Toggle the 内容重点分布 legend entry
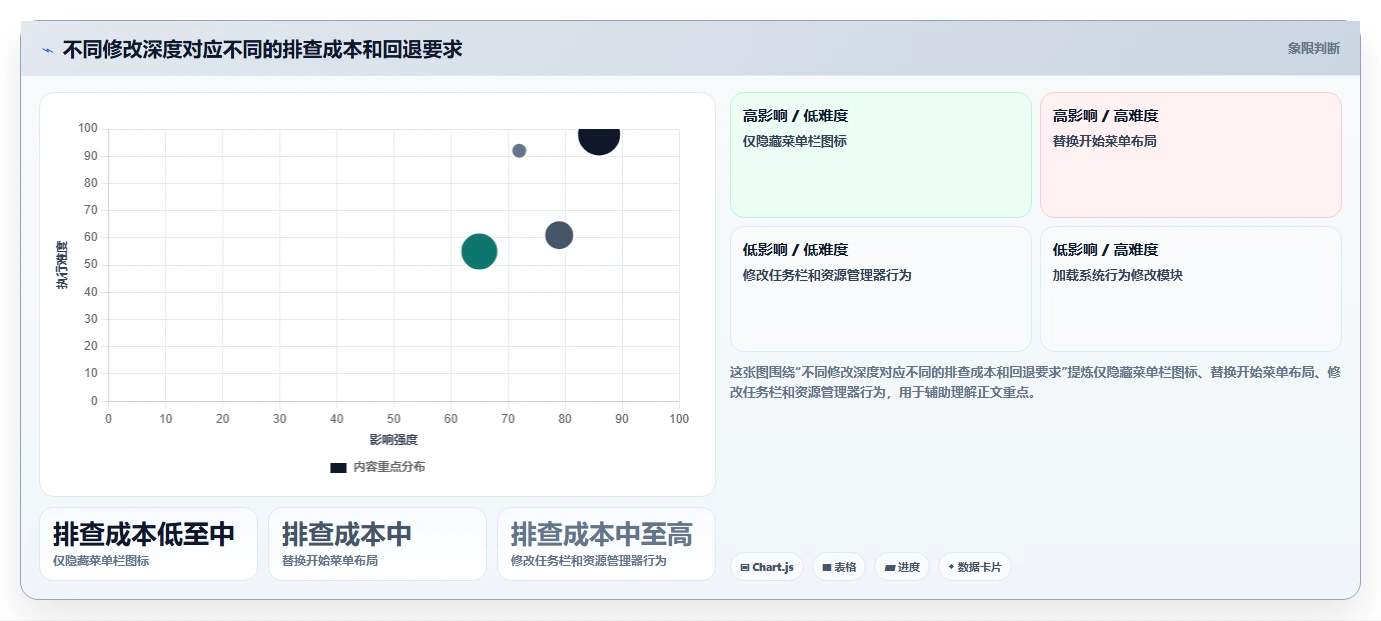Viewport: 1381px width, 621px height. (x=377, y=467)
